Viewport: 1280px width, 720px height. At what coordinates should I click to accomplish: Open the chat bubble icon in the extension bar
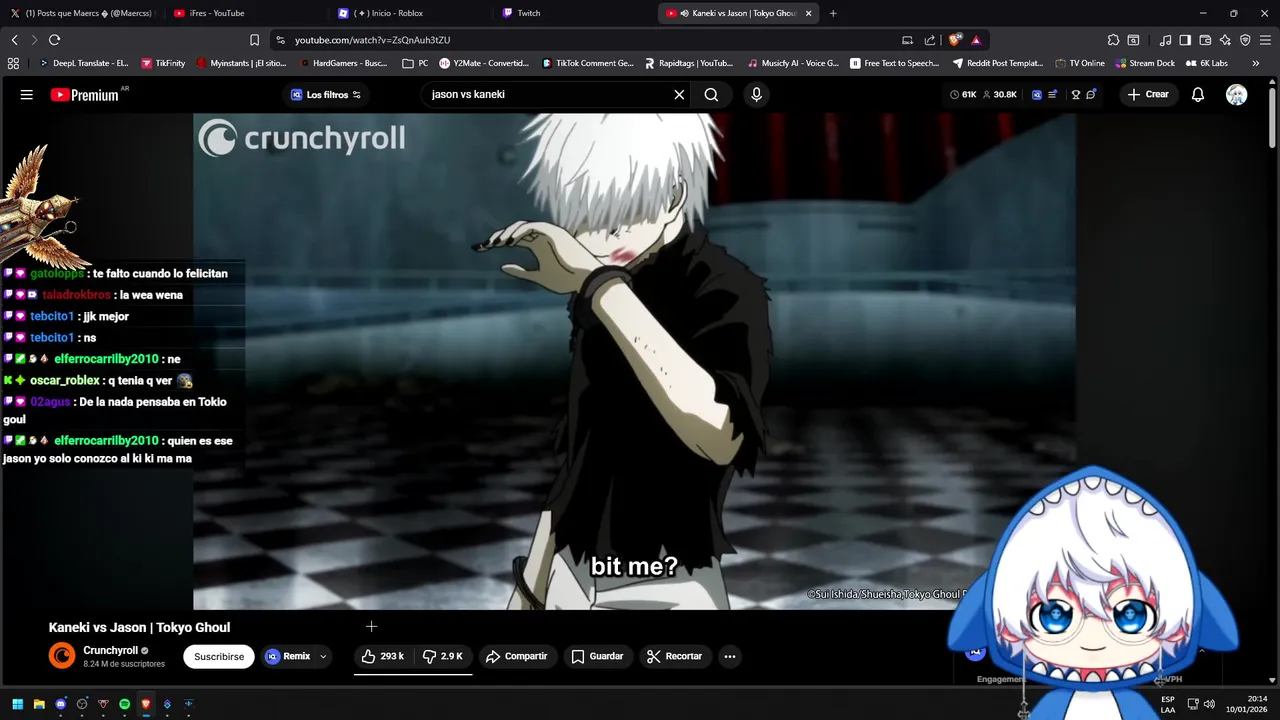(1091, 95)
